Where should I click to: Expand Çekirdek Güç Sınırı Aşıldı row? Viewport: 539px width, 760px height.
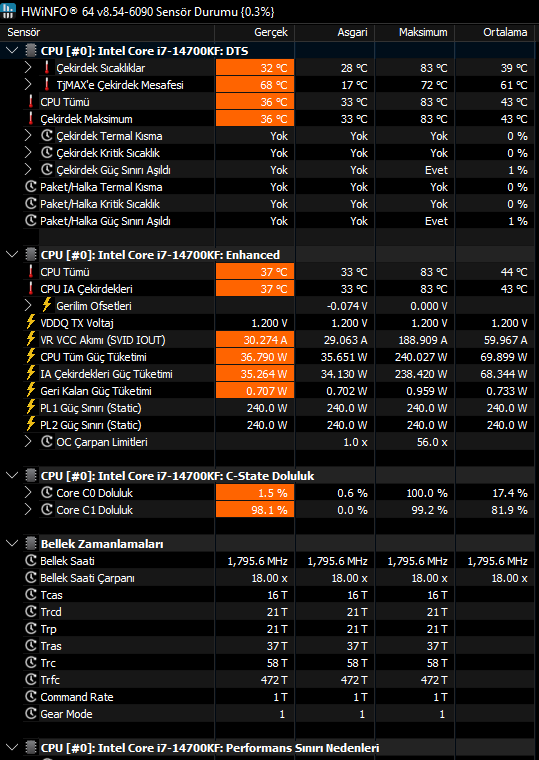(29, 170)
